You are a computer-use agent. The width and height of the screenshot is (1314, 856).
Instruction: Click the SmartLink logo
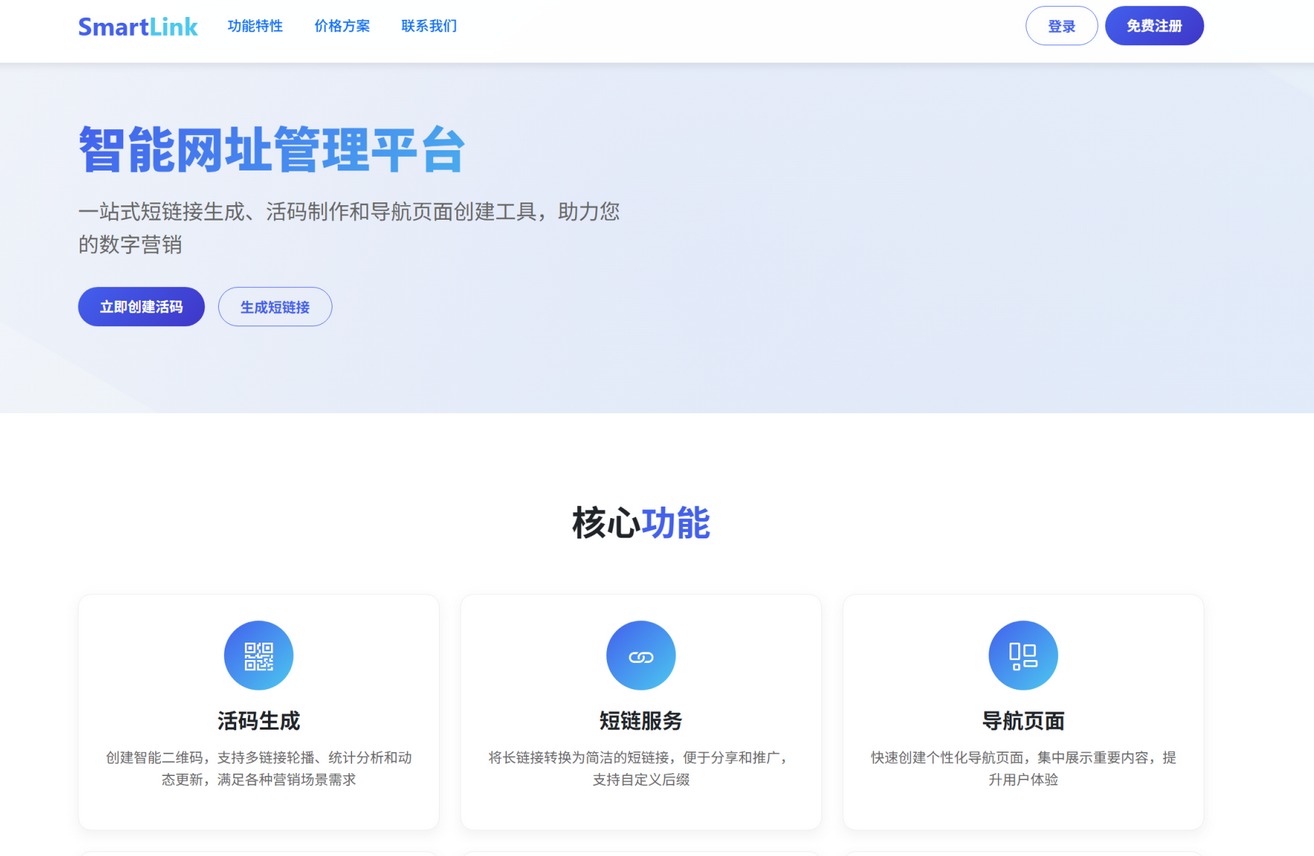pyautogui.click(x=138, y=26)
